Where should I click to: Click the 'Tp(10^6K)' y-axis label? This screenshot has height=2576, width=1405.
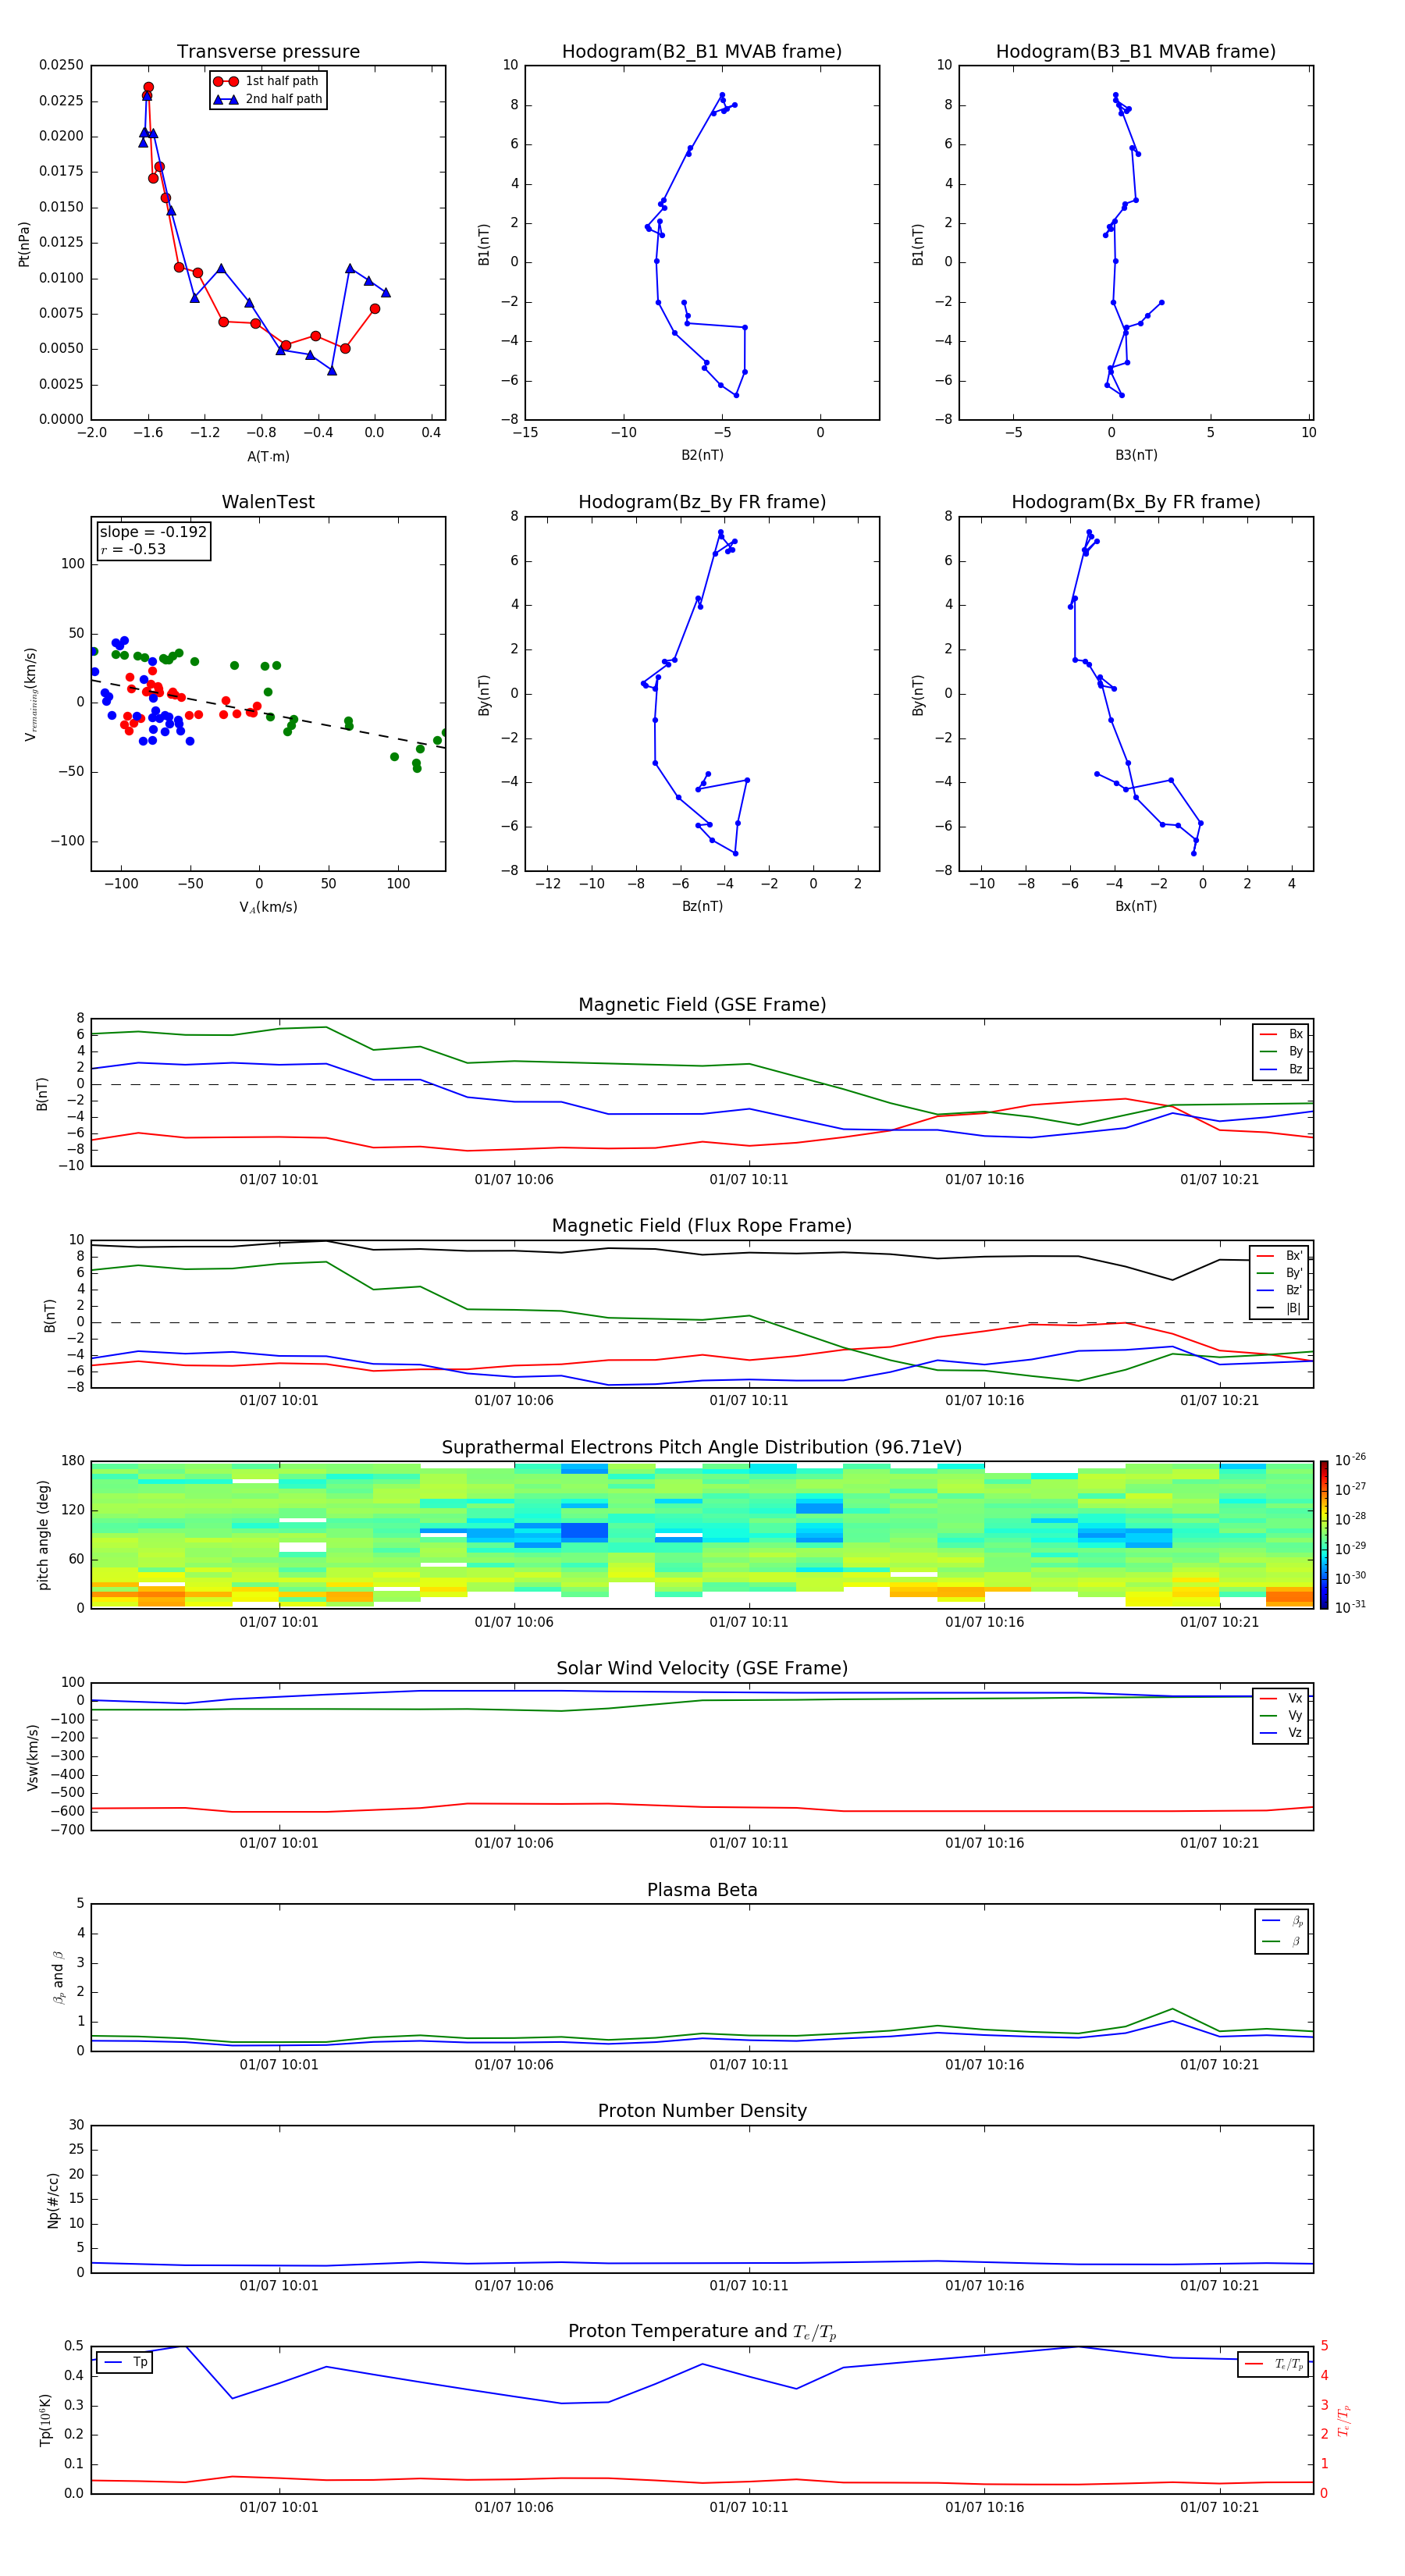tap(45, 2421)
